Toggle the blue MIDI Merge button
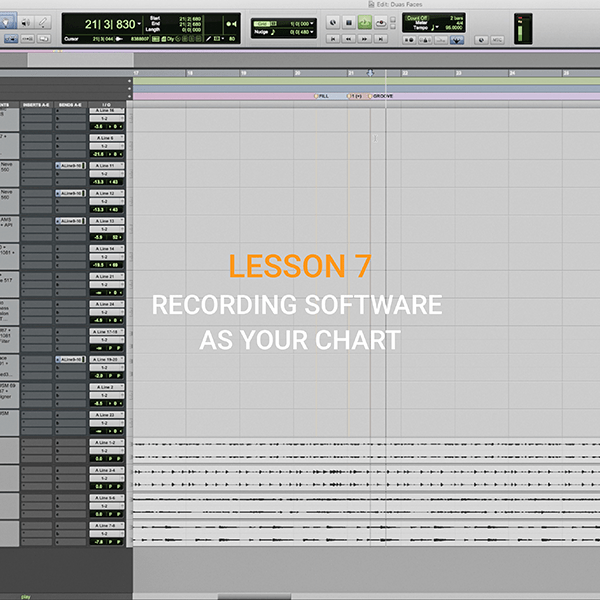Viewport: 600px width, 600px height. [x=457, y=40]
